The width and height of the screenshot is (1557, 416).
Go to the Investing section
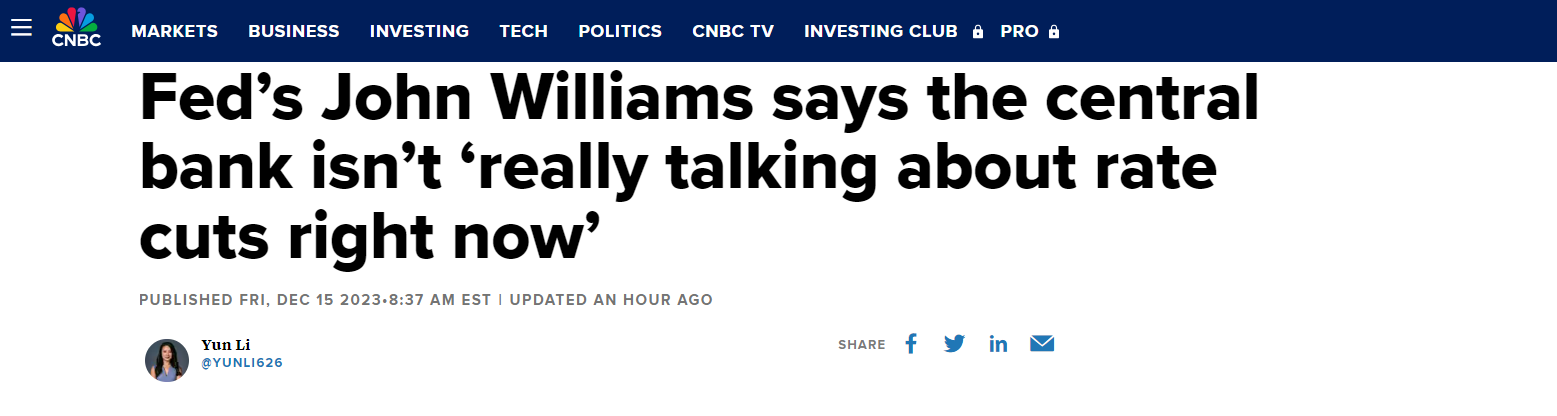click(419, 31)
